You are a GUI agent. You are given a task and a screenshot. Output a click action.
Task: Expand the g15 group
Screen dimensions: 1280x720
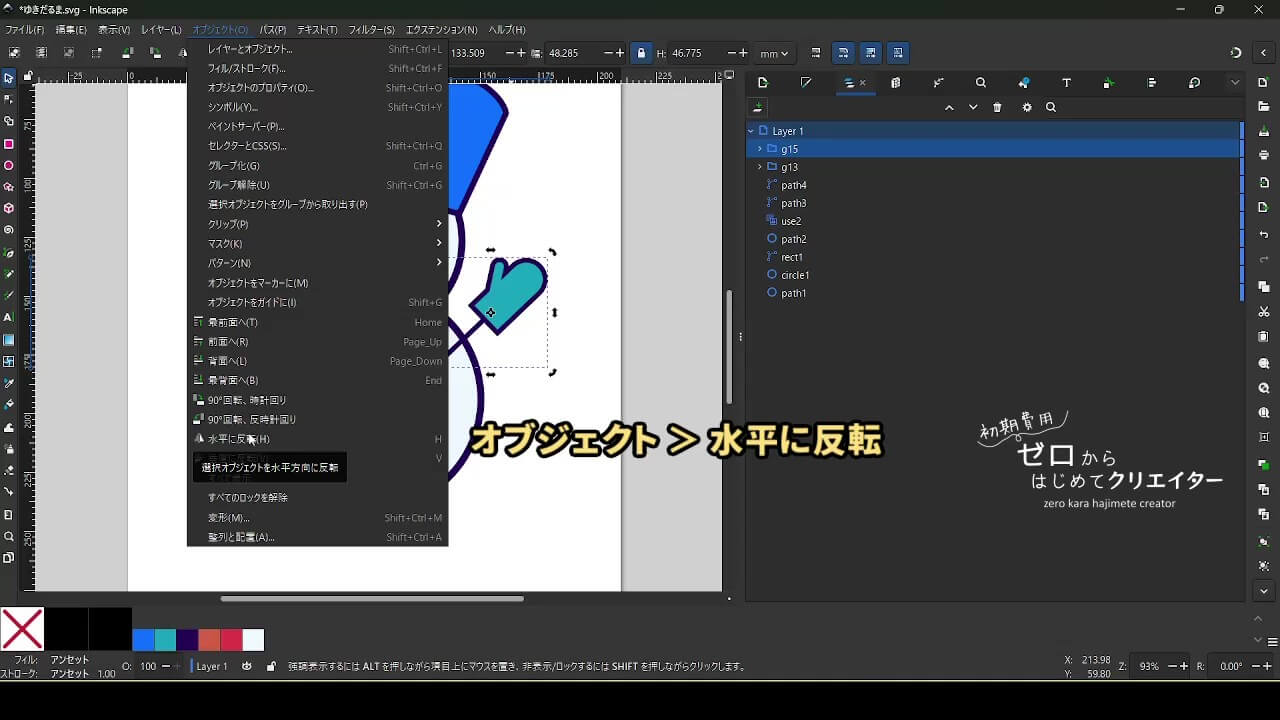pos(760,149)
